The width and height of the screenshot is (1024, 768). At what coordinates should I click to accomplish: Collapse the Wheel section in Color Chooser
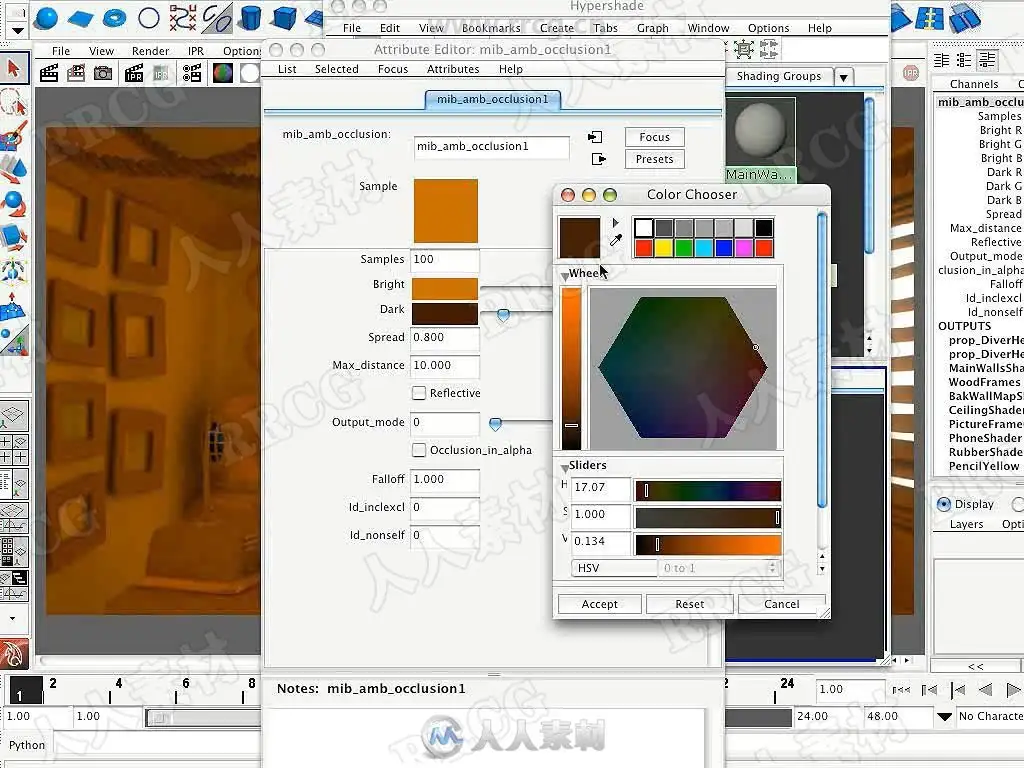[565, 274]
